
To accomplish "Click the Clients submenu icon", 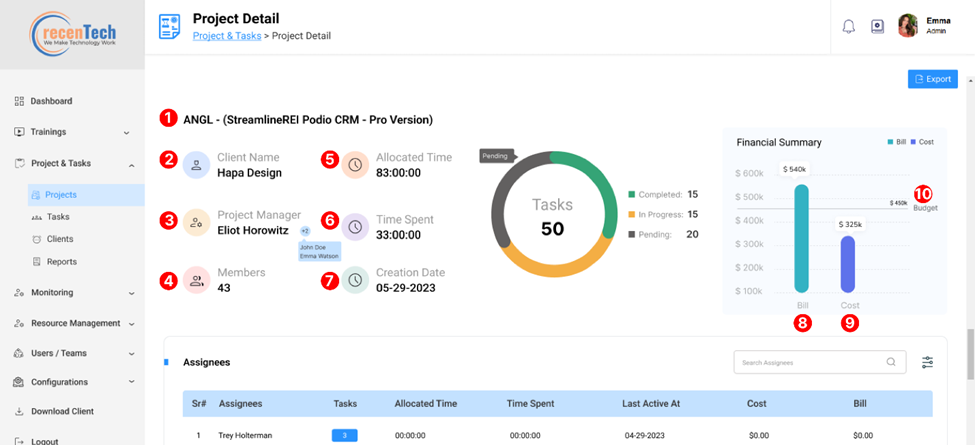I will coord(36,239).
